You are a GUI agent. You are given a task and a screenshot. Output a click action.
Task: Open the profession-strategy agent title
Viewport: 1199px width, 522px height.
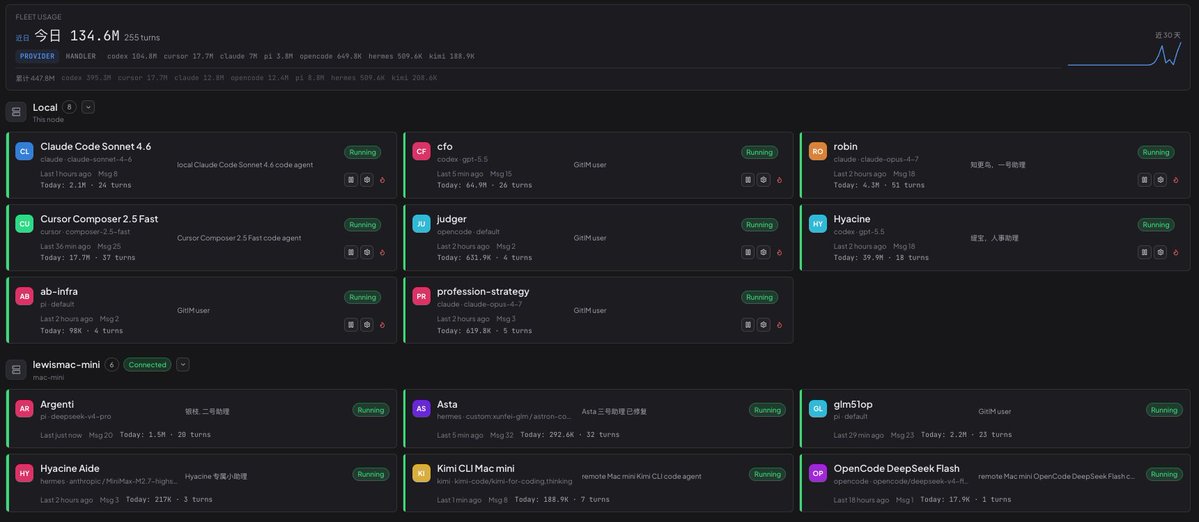click(483, 291)
